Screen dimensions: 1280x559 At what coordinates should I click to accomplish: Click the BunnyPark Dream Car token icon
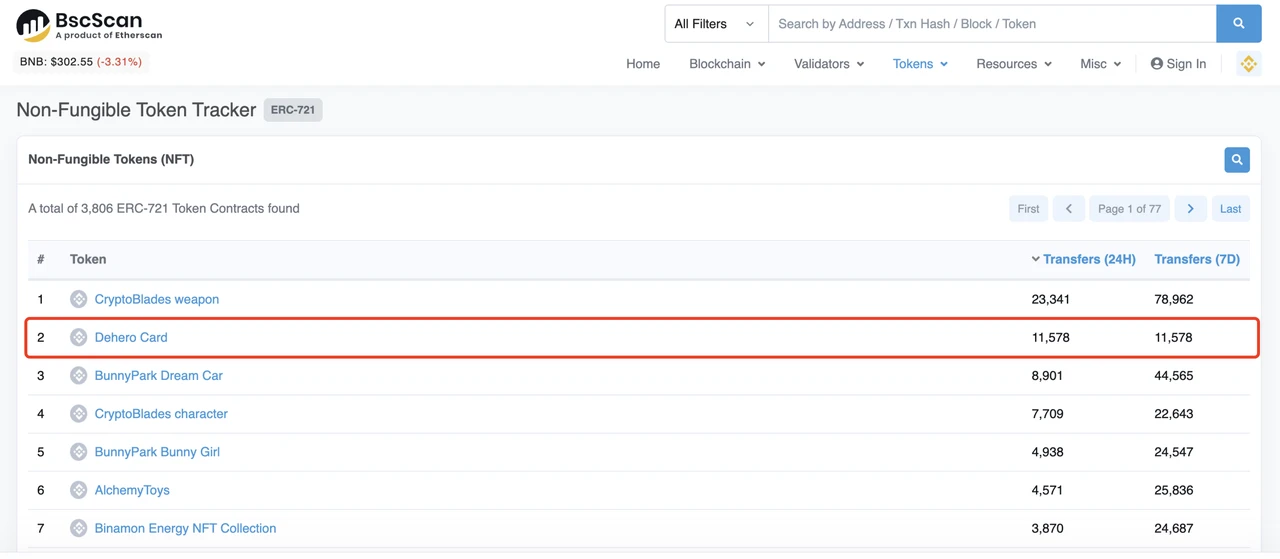(x=79, y=375)
